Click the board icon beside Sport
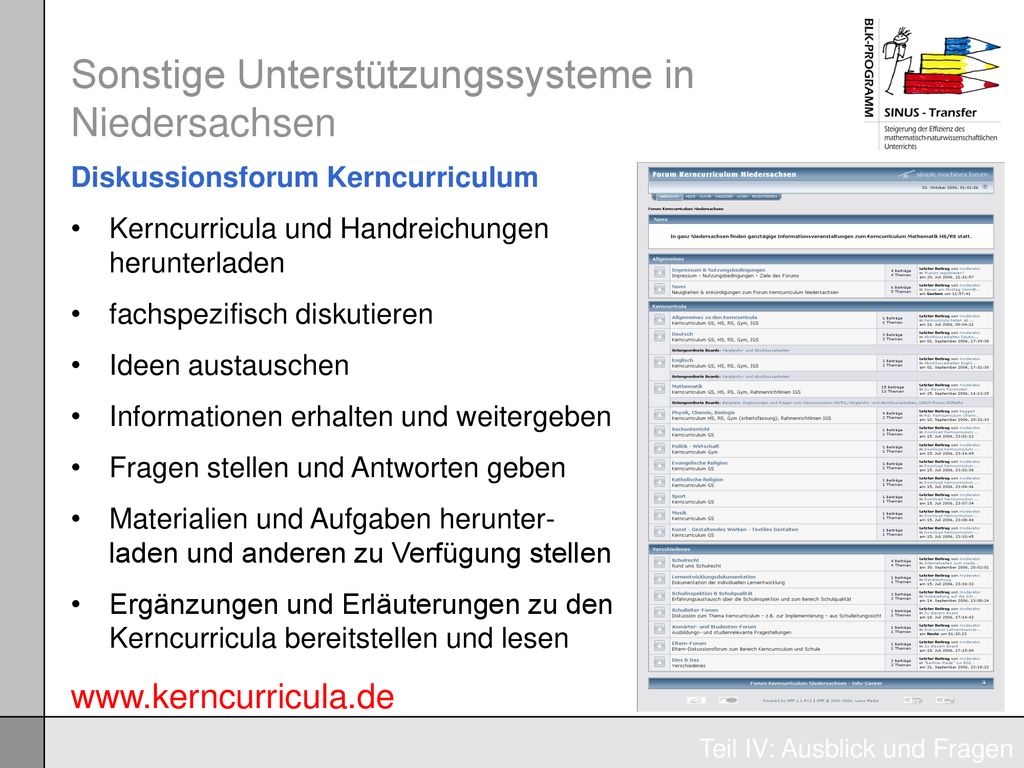The image size is (1024, 768). 660,498
